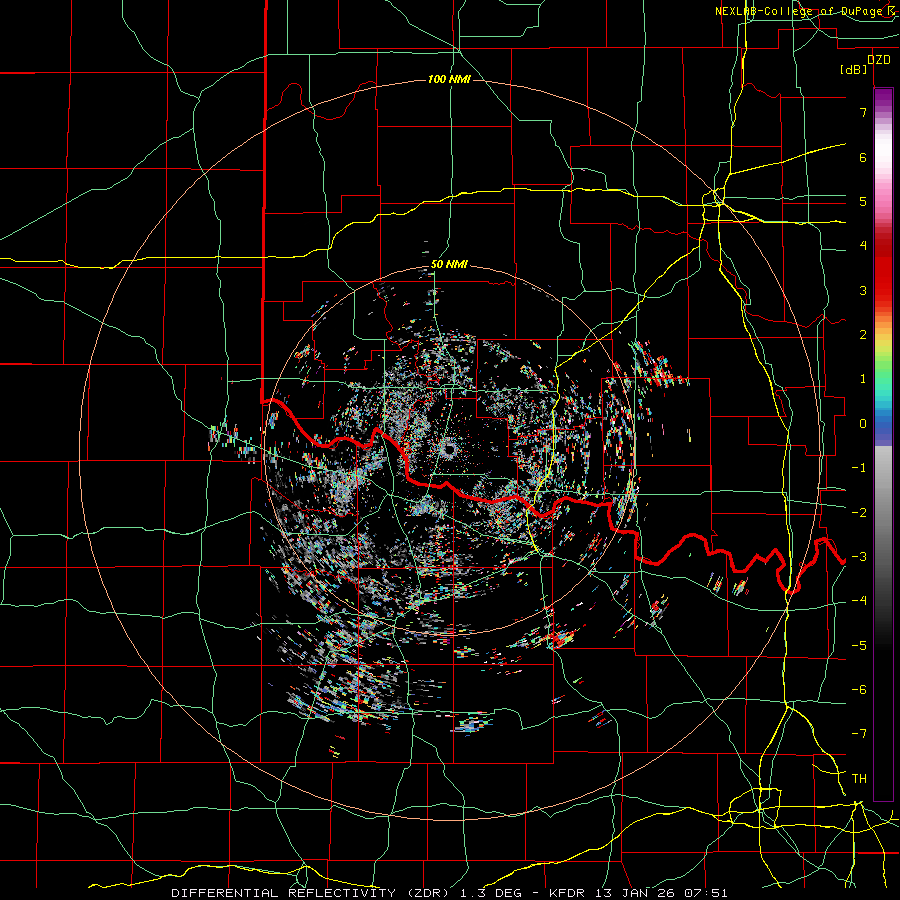Click the "50 NMI" range ring label
This screenshot has height=900, width=900.
(x=449, y=265)
